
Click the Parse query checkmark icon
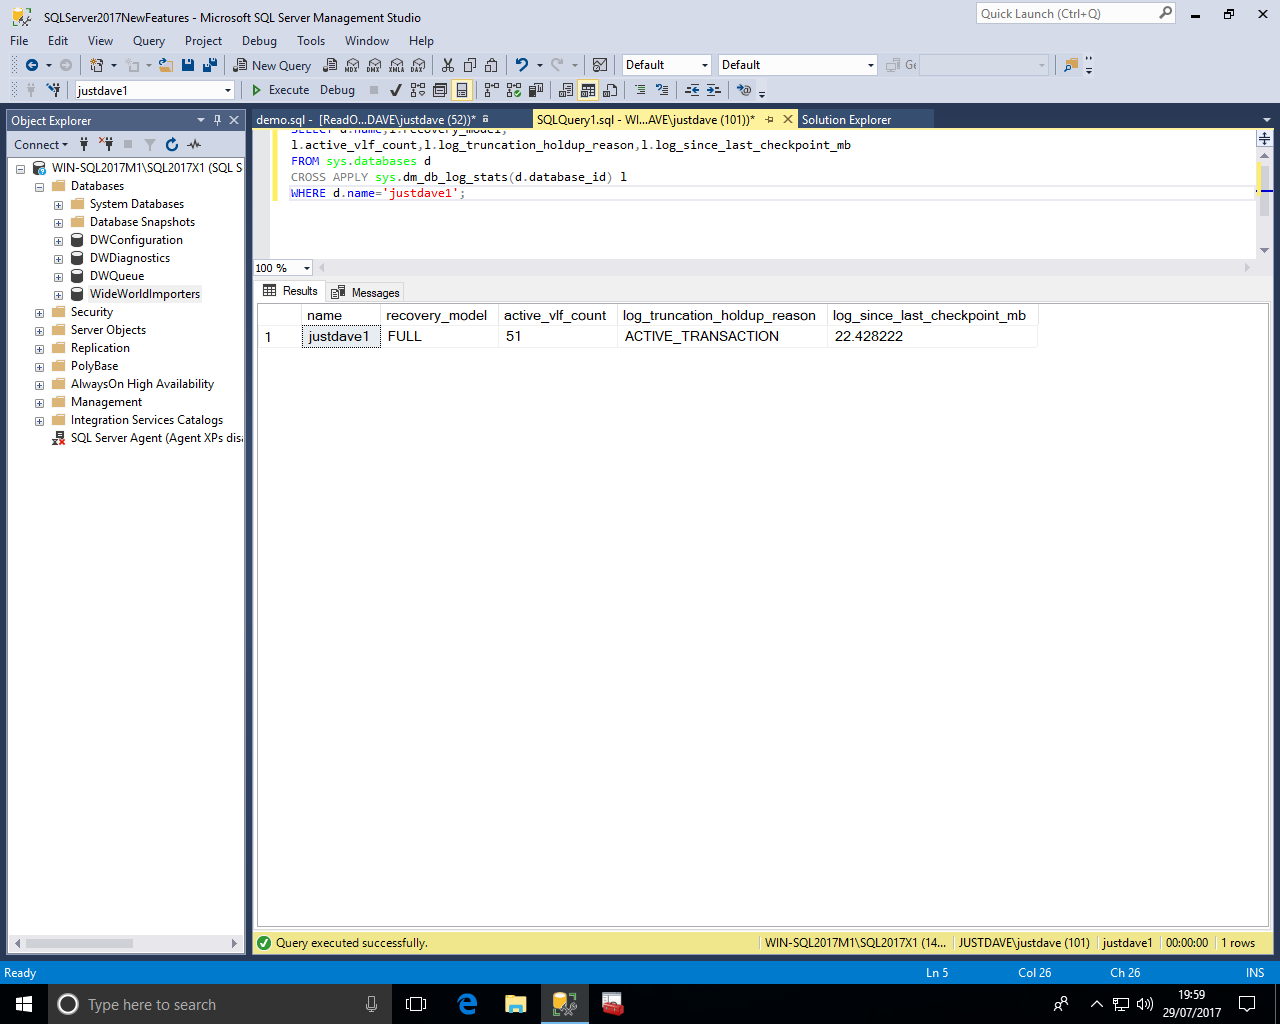click(x=396, y=90)
